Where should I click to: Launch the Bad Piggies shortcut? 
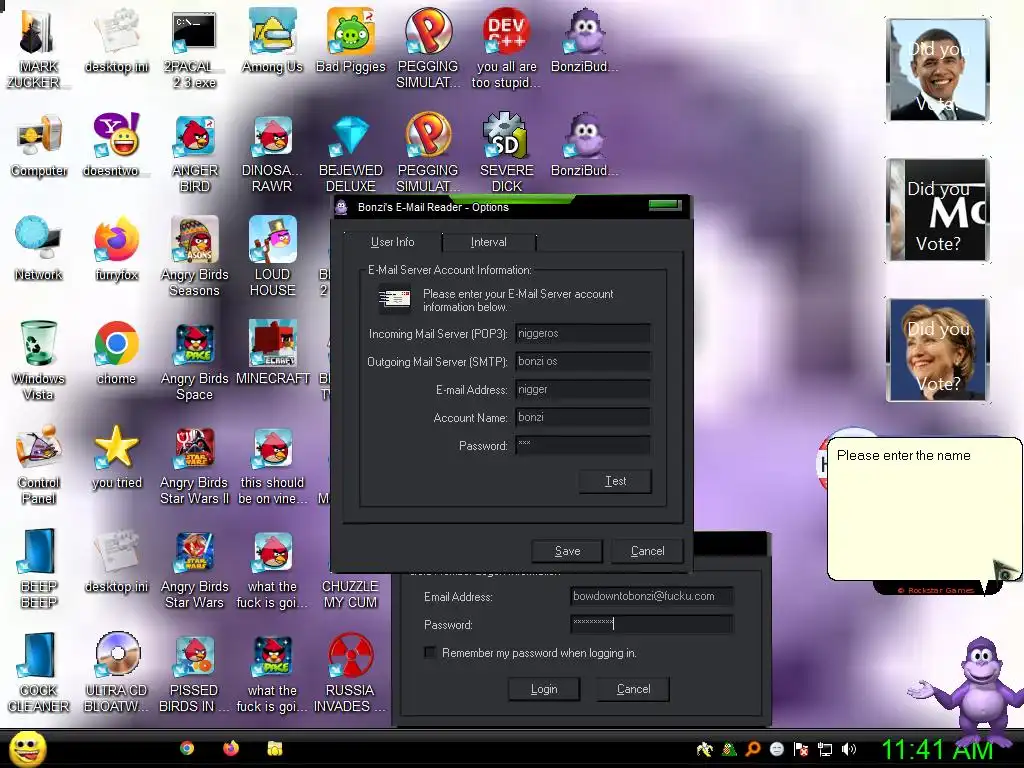click(x=351, y=41)
